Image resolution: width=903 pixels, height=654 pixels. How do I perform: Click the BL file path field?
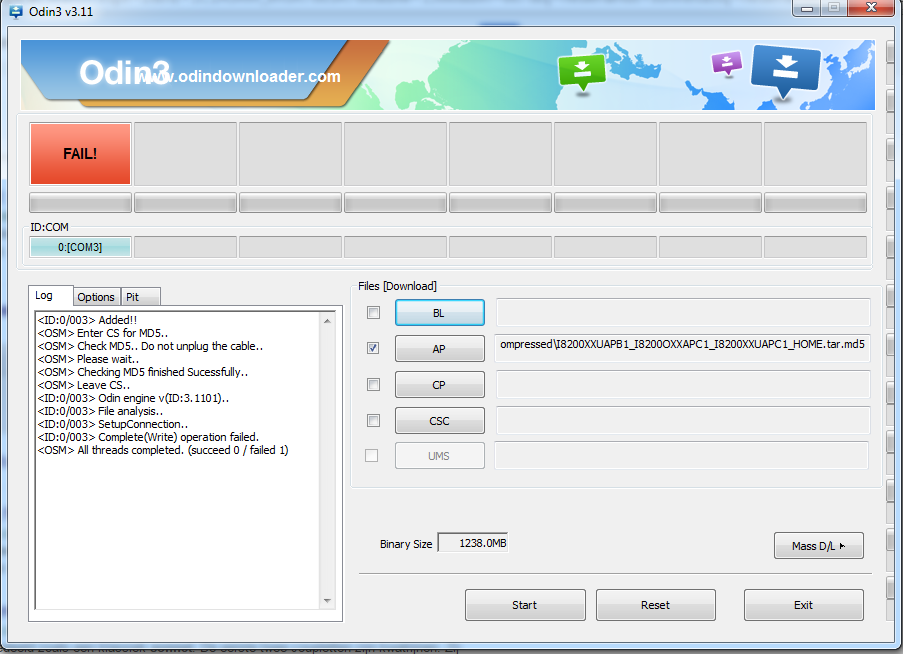tap(682, 313)
